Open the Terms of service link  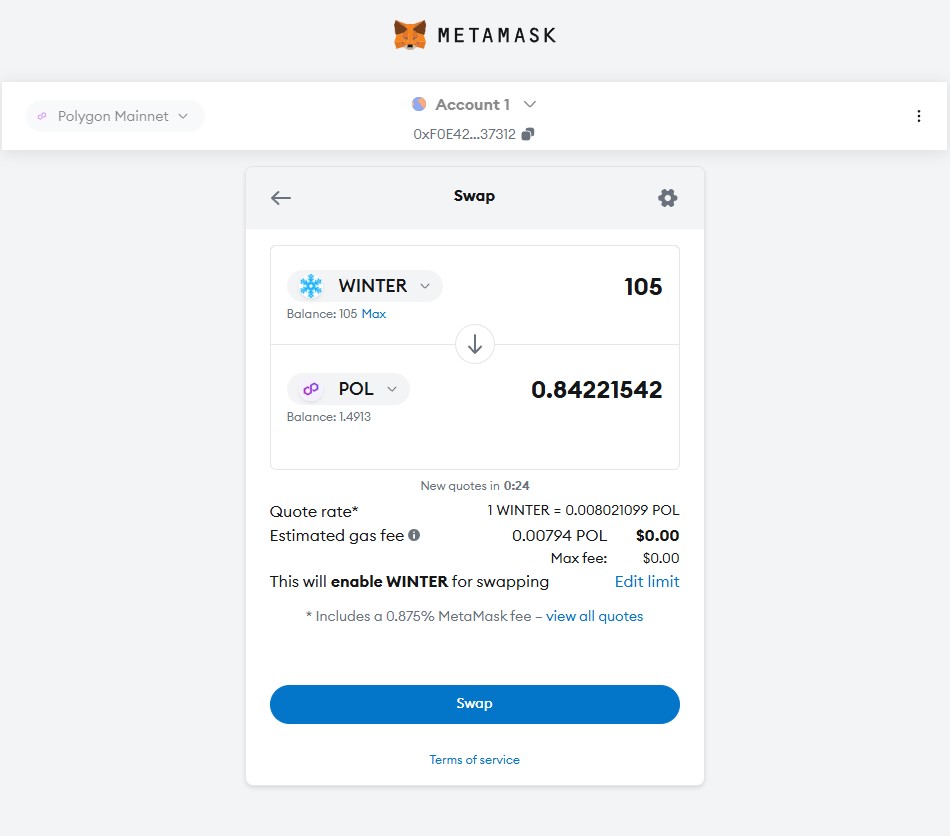tap(475, 760)
